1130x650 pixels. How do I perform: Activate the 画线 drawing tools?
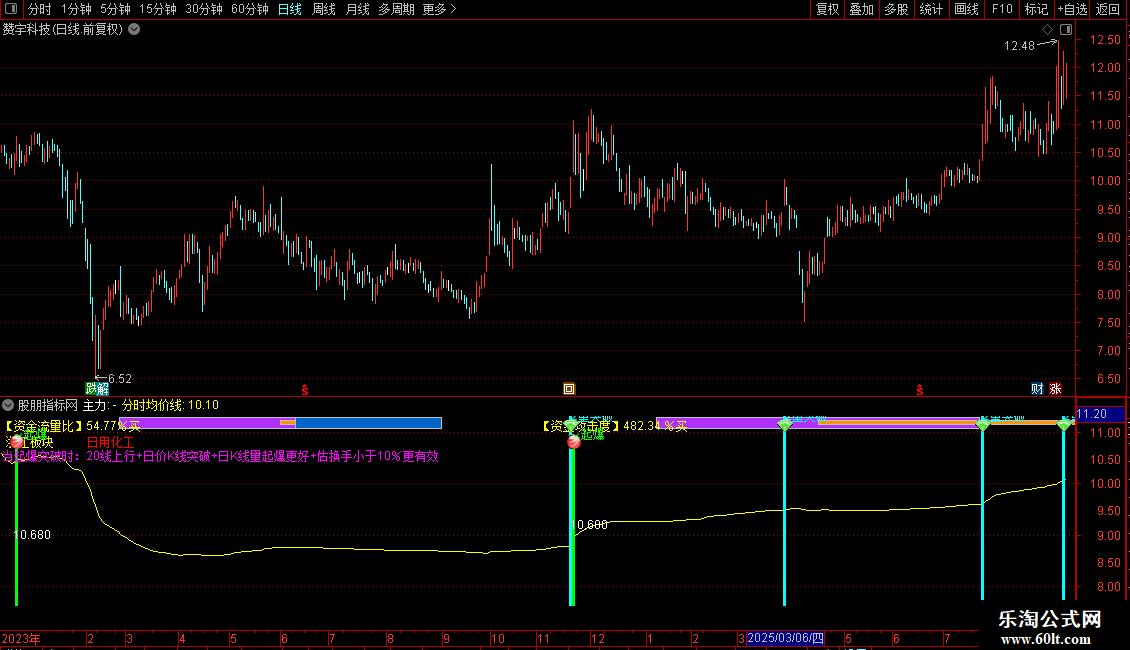pos(966,9)
